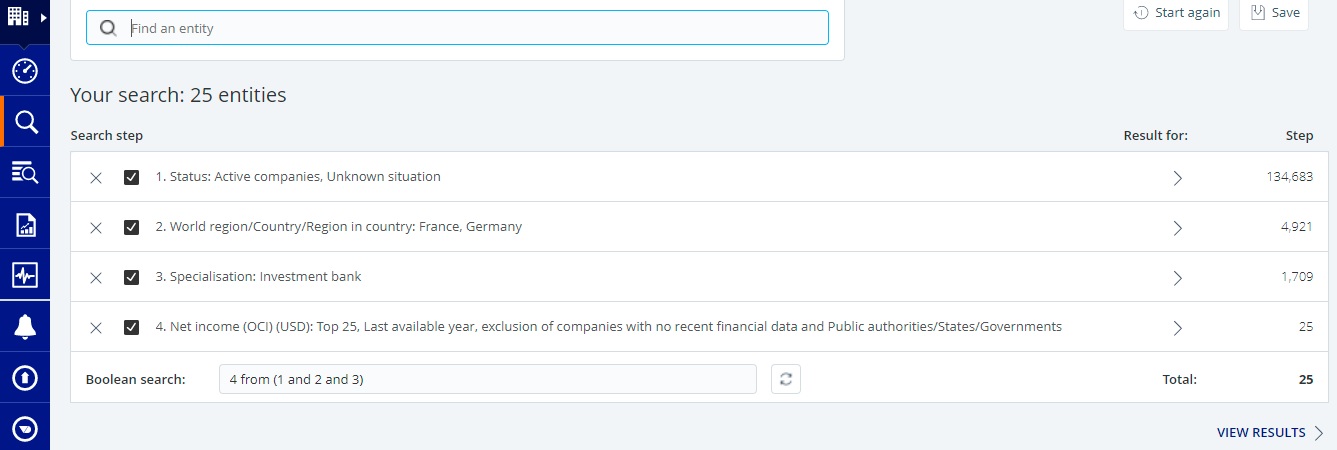Open the dashboard gauge icon in sidebar
The image size is (1337, 450).
25,71
